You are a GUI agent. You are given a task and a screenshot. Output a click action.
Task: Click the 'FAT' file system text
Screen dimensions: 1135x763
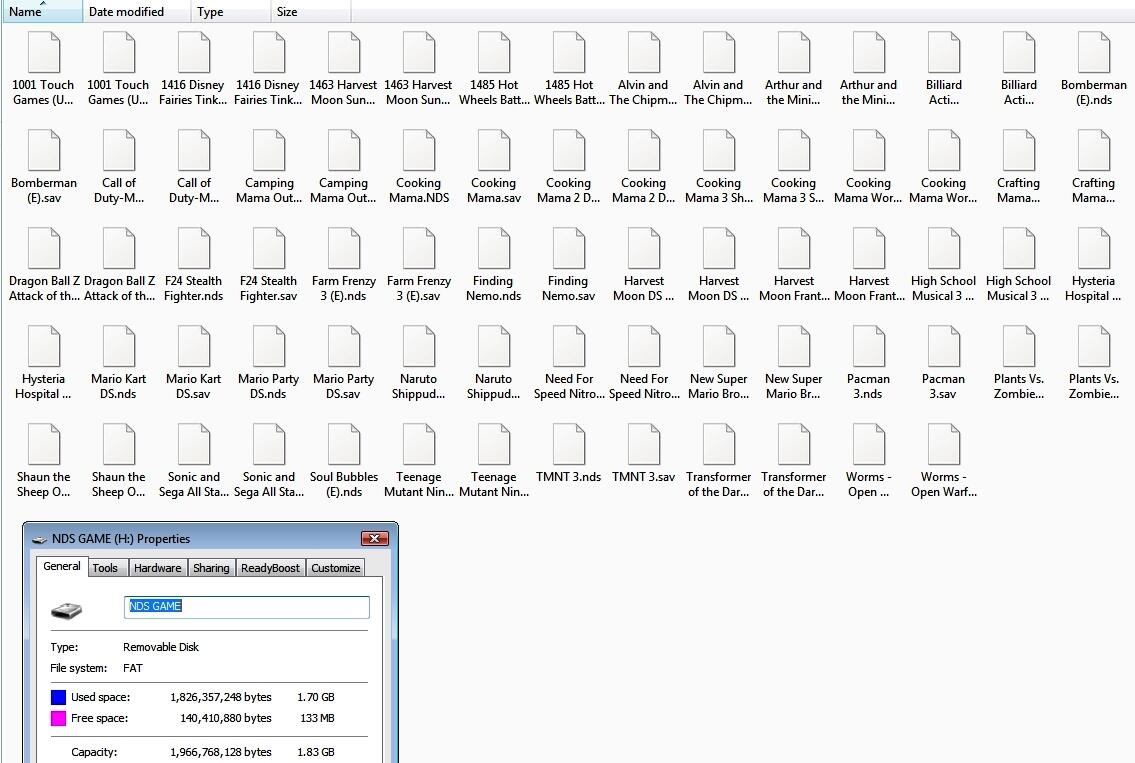[x=132, y=668]
